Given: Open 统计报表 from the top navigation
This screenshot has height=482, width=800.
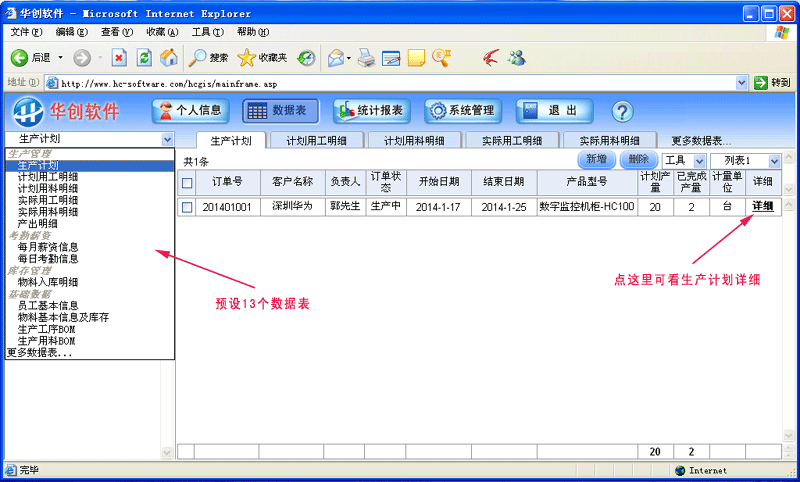Looking at the screenshot, I should (x=369, y=111).
